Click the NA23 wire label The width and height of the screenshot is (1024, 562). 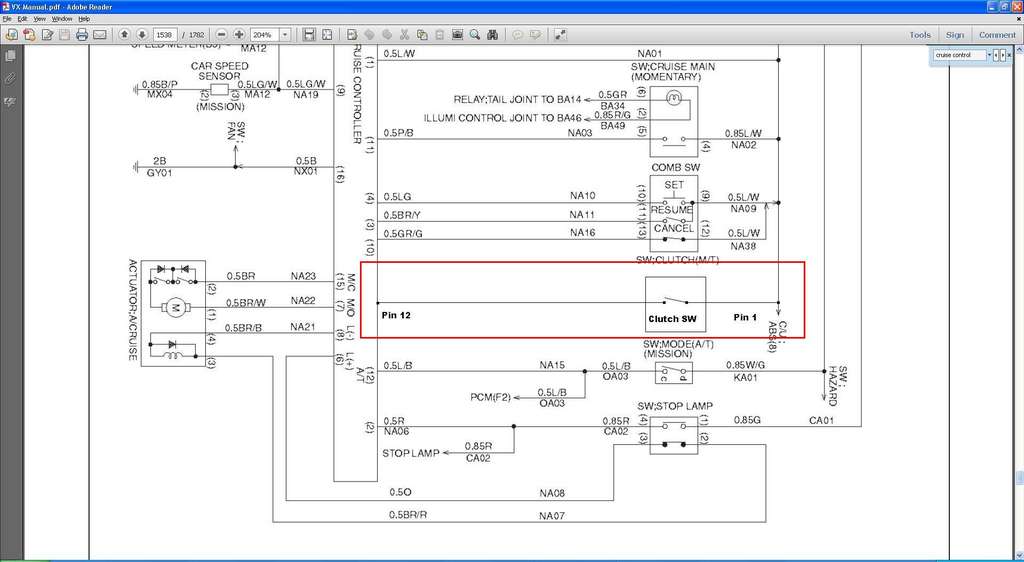point(303,276)
